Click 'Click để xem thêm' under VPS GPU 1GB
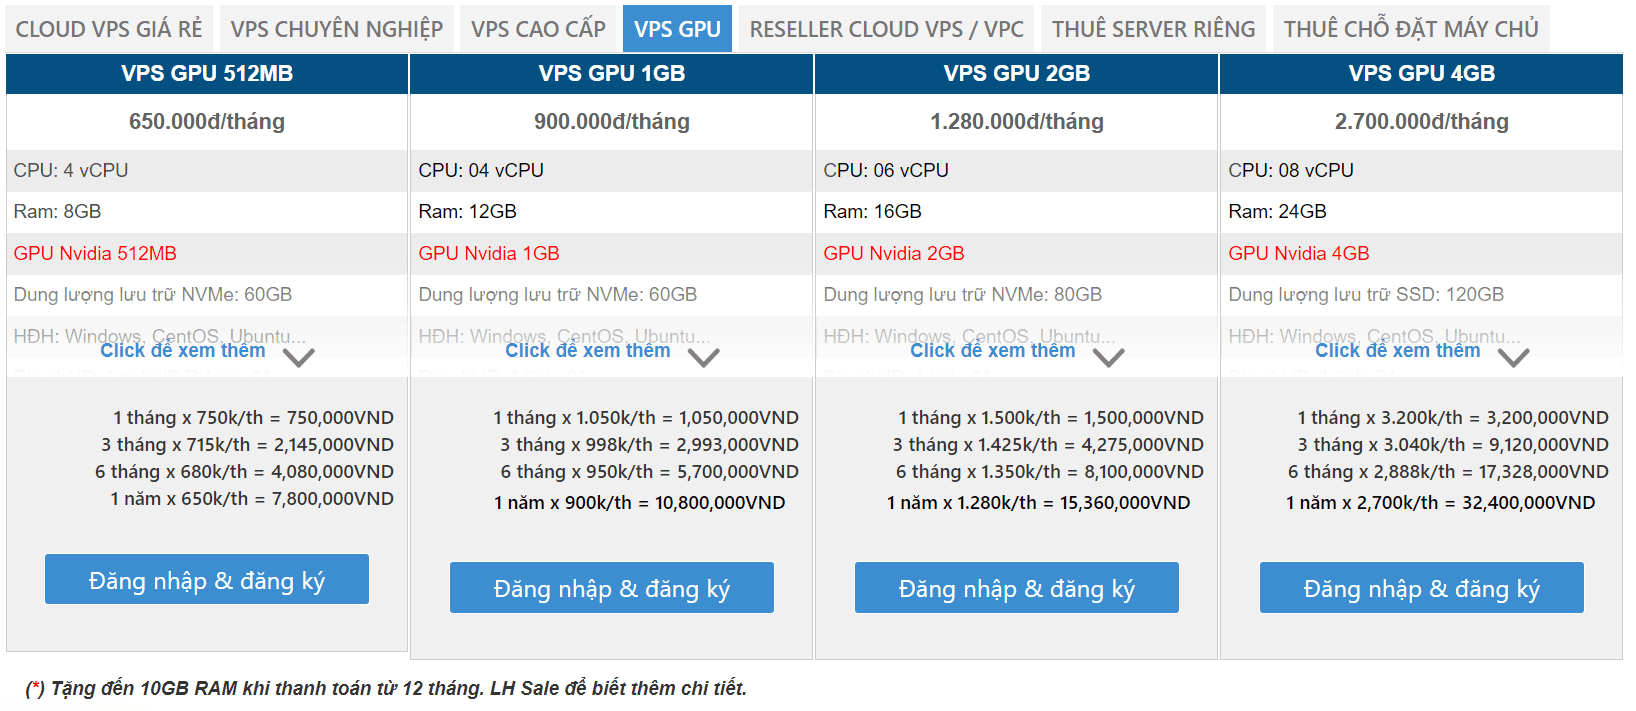Viewport: 1636px width, 711px height. coord(588,351)
